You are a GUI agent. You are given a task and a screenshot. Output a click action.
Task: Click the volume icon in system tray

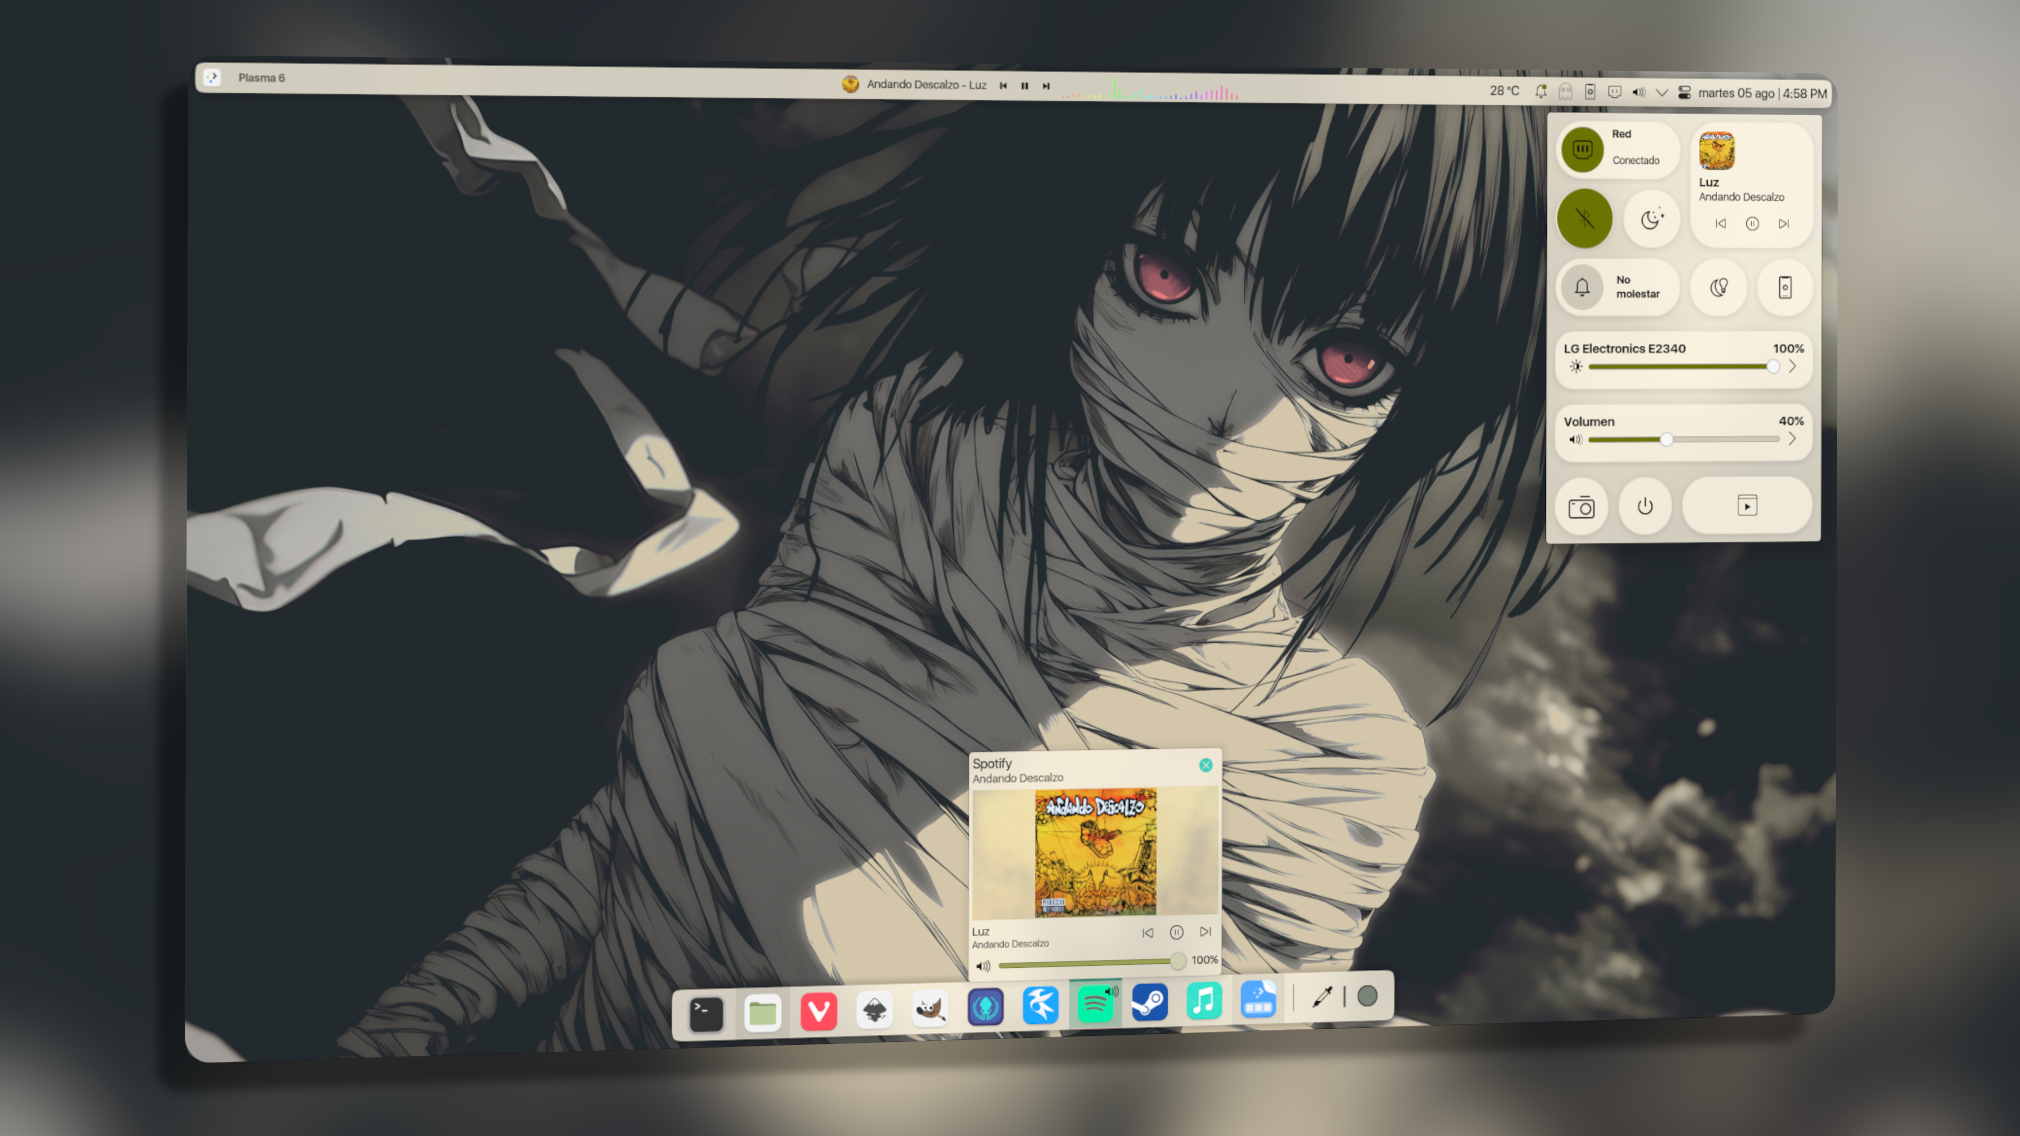(1638, 92)
